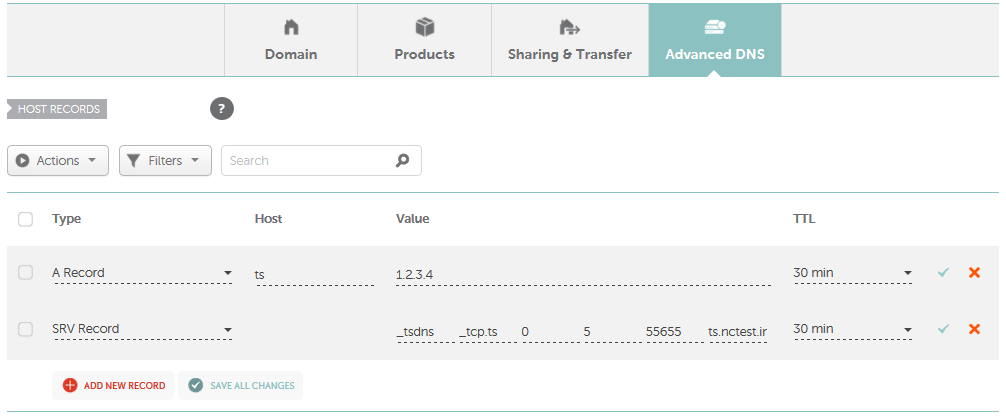This screenshot has width=1006, height=416.
Task: Expand the Actions dropdown
Action: pyautogui.click(x=58, y=160)
